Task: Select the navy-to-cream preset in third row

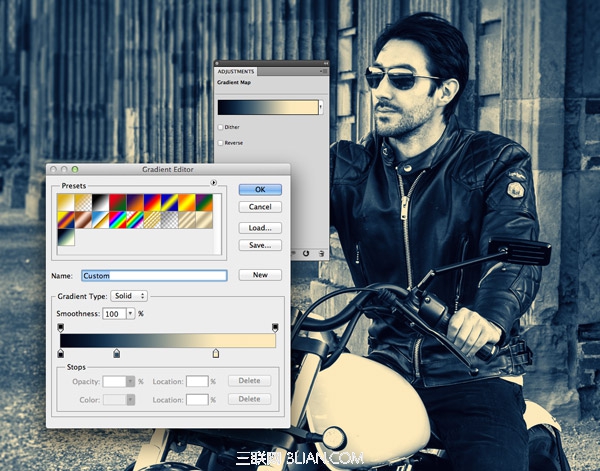Action: pos(66,237)
